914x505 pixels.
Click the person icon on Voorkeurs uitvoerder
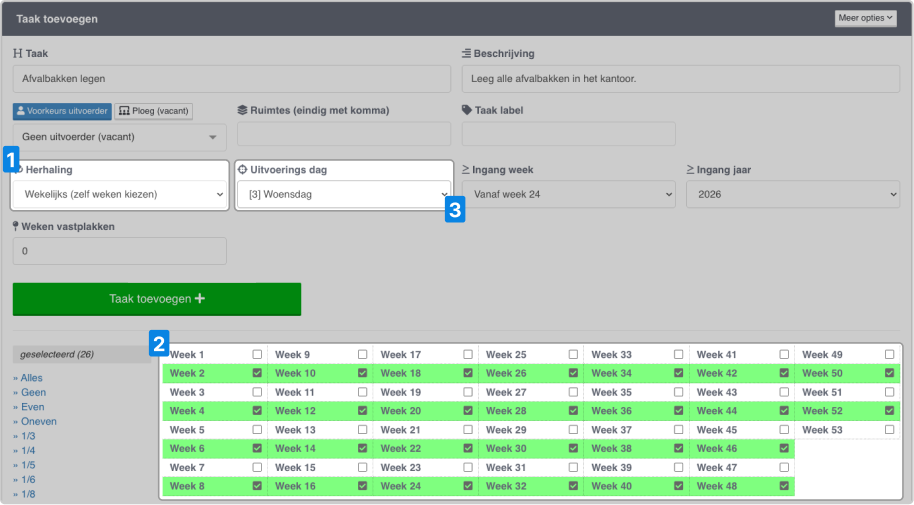pyautogui.click(x=20, y=111)
